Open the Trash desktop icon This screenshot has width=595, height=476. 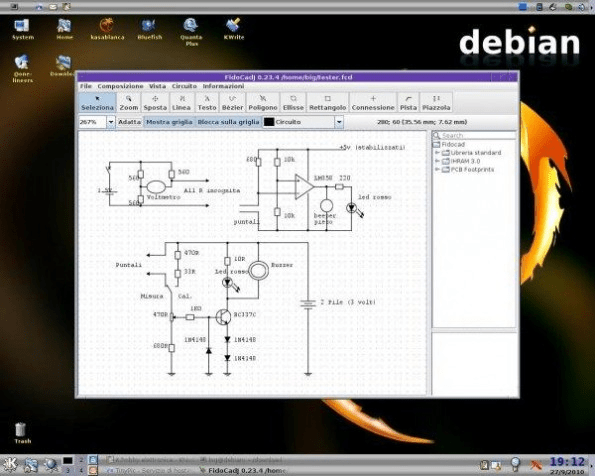tap(22, 433)
